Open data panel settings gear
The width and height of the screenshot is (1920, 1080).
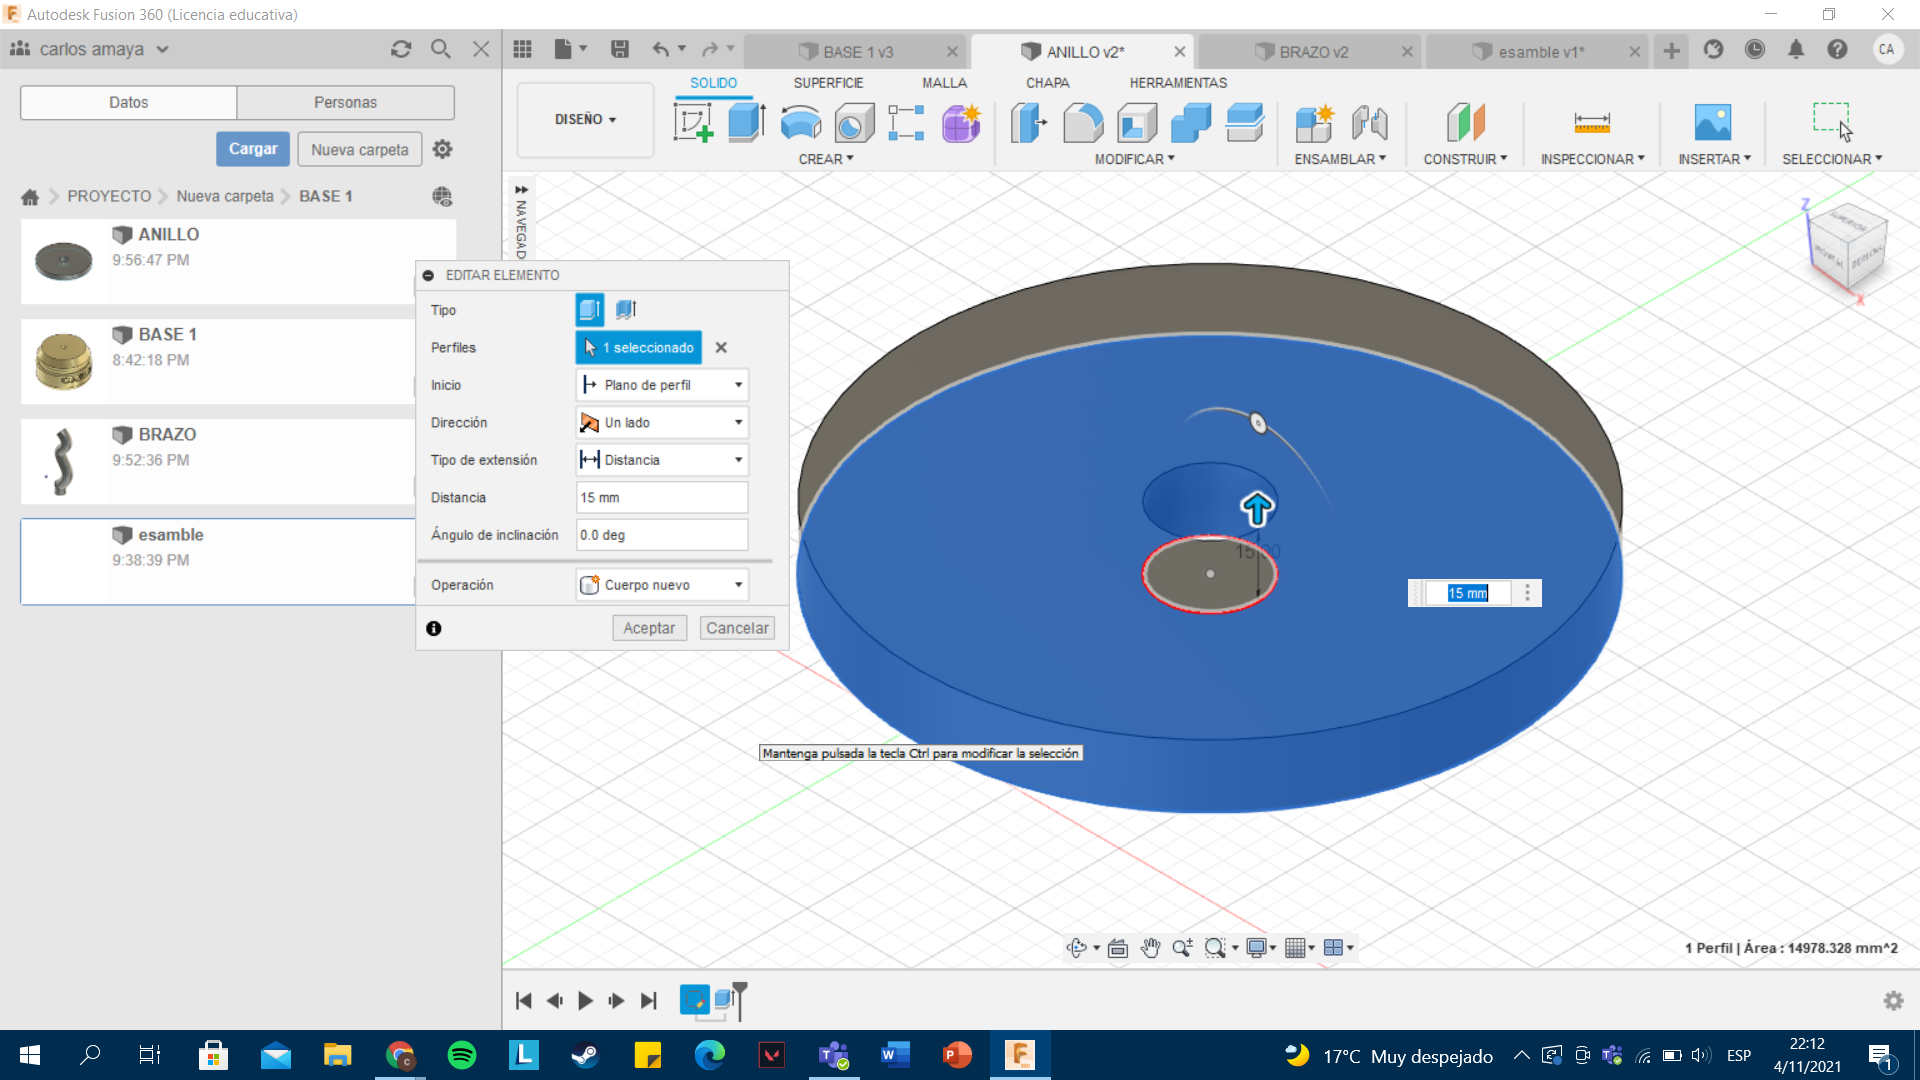coord(442,149)
